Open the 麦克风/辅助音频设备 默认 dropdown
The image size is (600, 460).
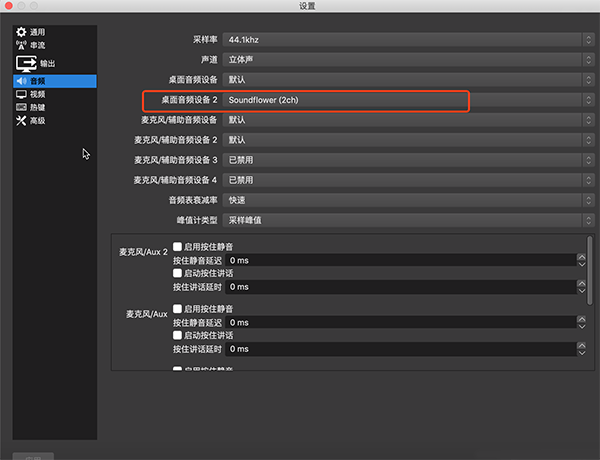408,120
